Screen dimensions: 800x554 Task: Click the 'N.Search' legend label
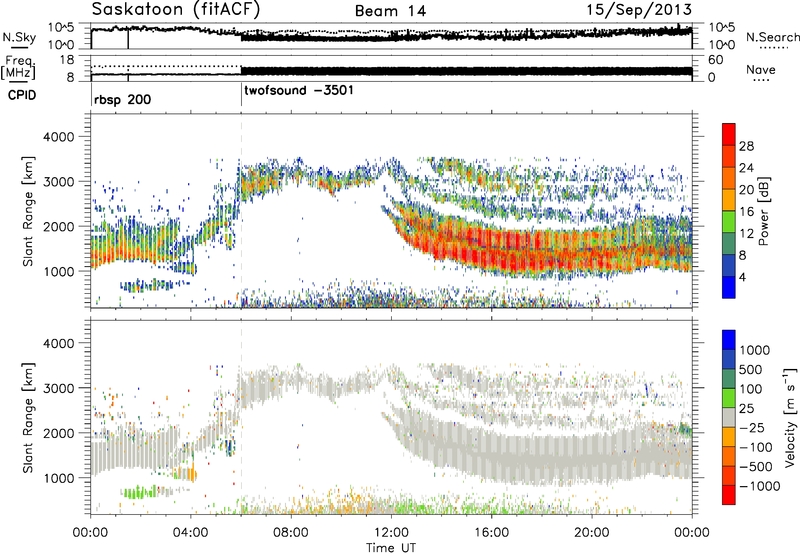pos(773,37)
